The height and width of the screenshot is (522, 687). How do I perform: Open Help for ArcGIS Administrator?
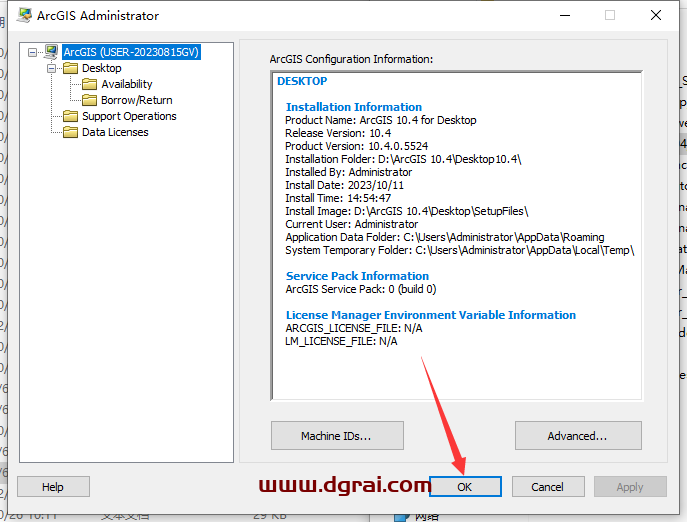[x=53, y=487]
